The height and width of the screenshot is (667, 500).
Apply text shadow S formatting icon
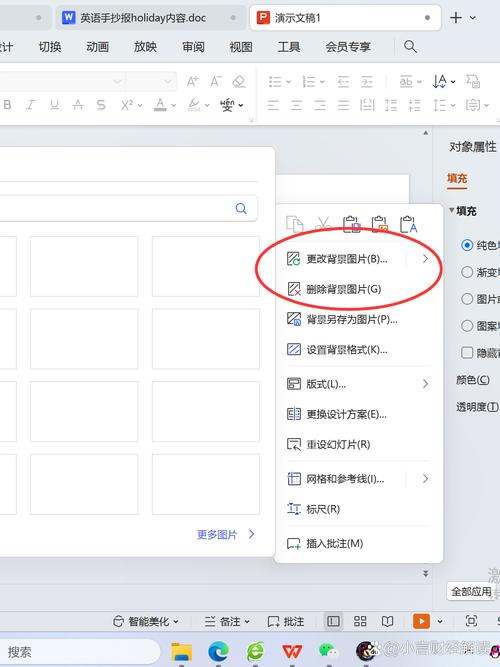tap(101, 105)
